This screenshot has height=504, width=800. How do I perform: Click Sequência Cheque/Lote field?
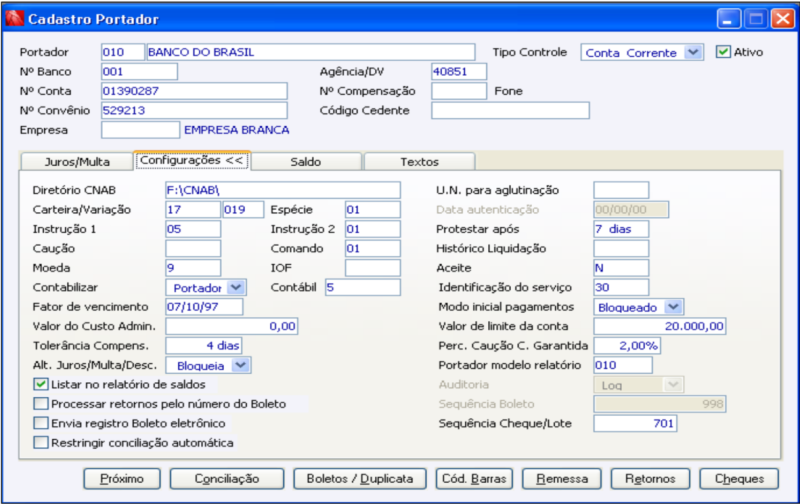[635, 423]
